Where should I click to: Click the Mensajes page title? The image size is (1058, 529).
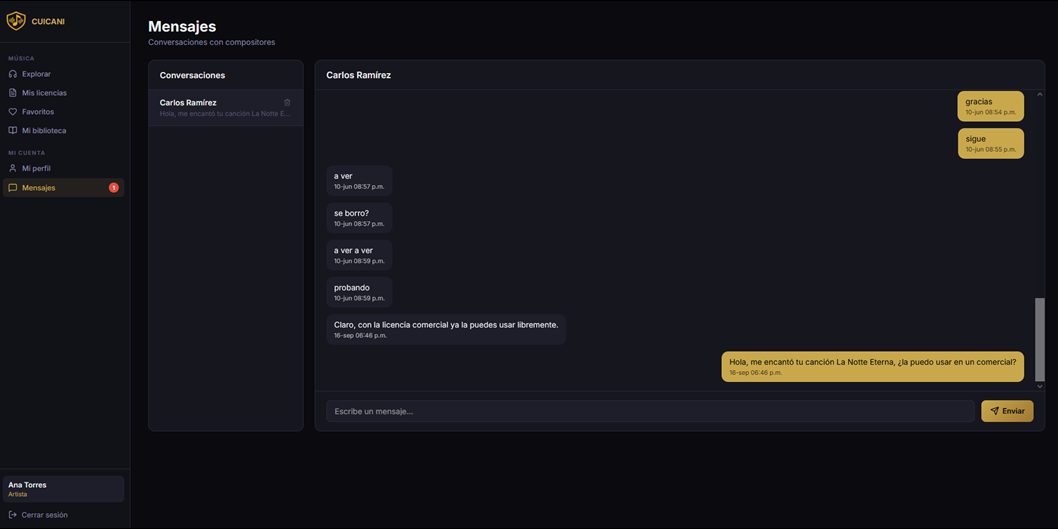click(x=182, y=26)
